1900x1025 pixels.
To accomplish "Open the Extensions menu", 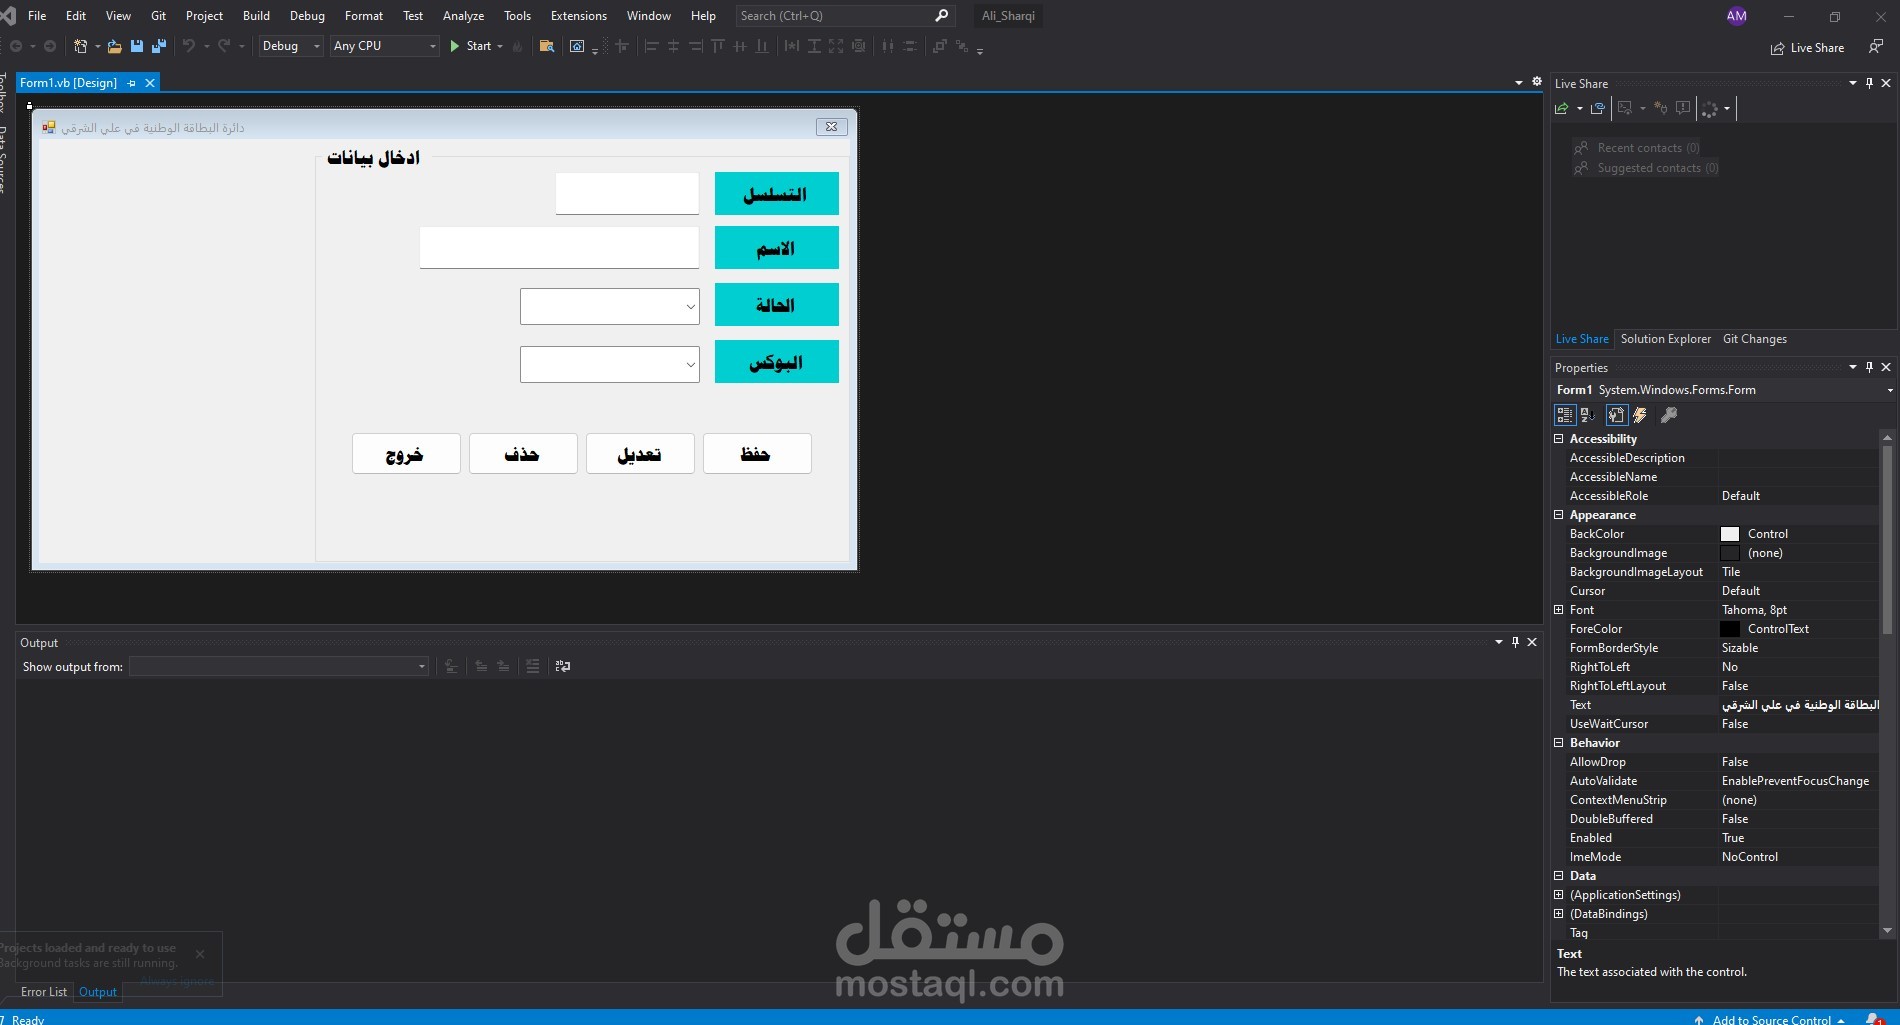I will click(578, 16).
